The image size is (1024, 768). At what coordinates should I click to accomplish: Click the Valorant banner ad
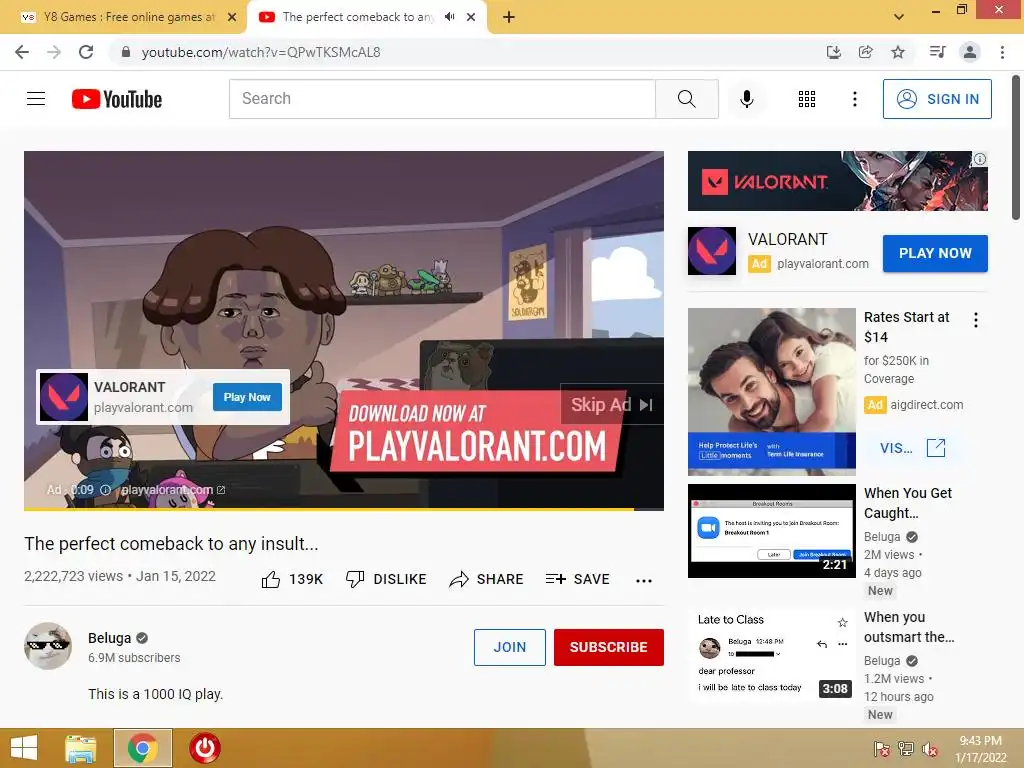(x=837, y=181)
